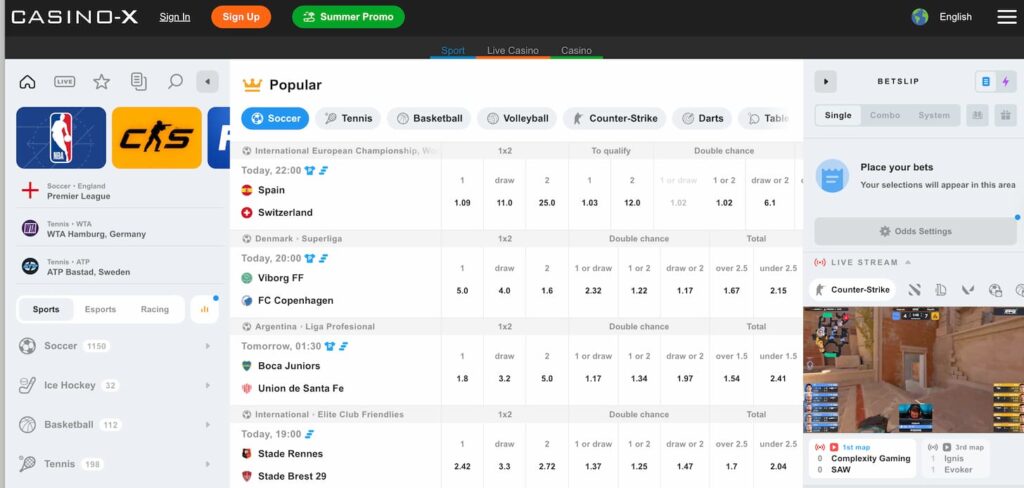
Task: Open the LIVE events icon
Action: (x=65, y=82)
